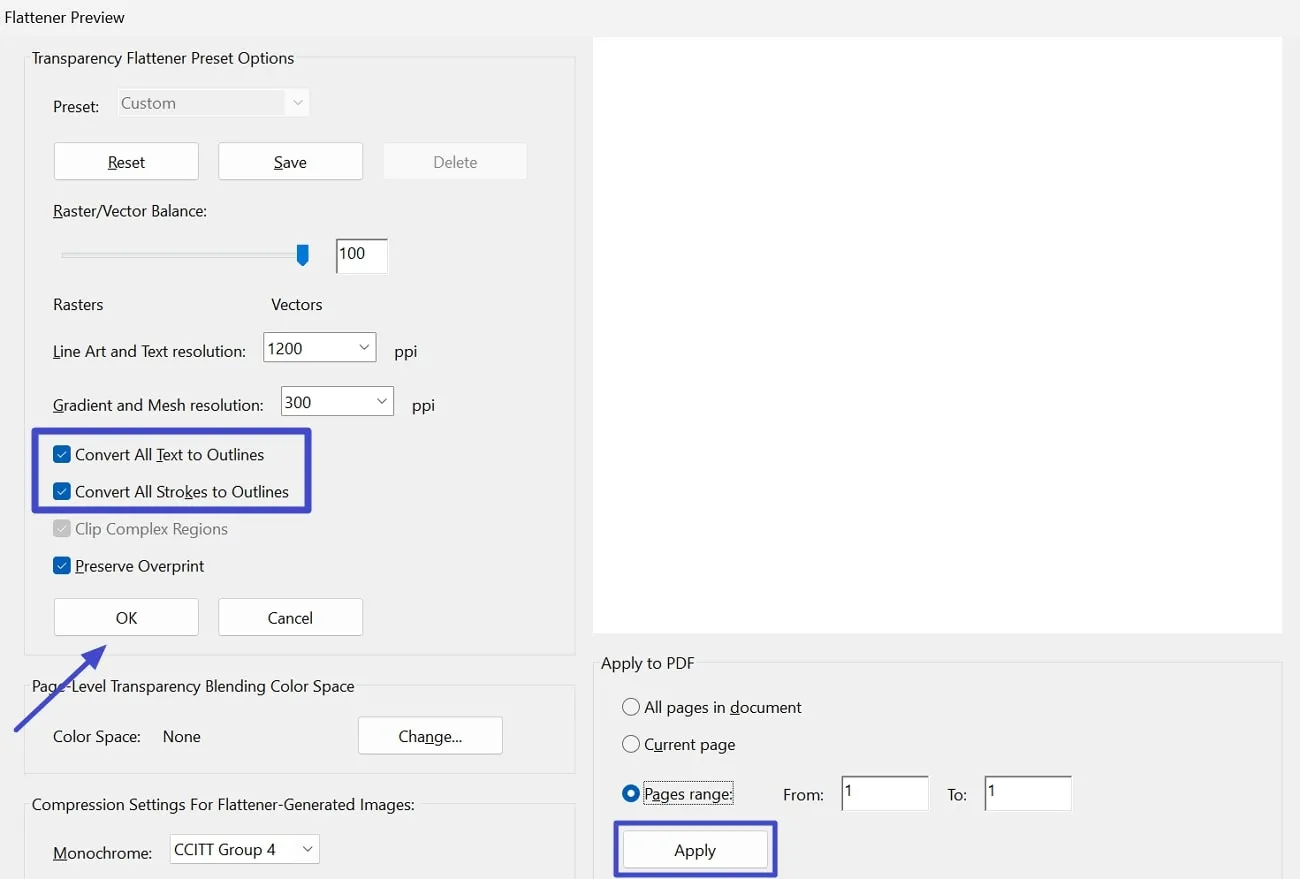Click the Change button for Color Space
This screenshot has height=879, width=1300.
(430, 735)
